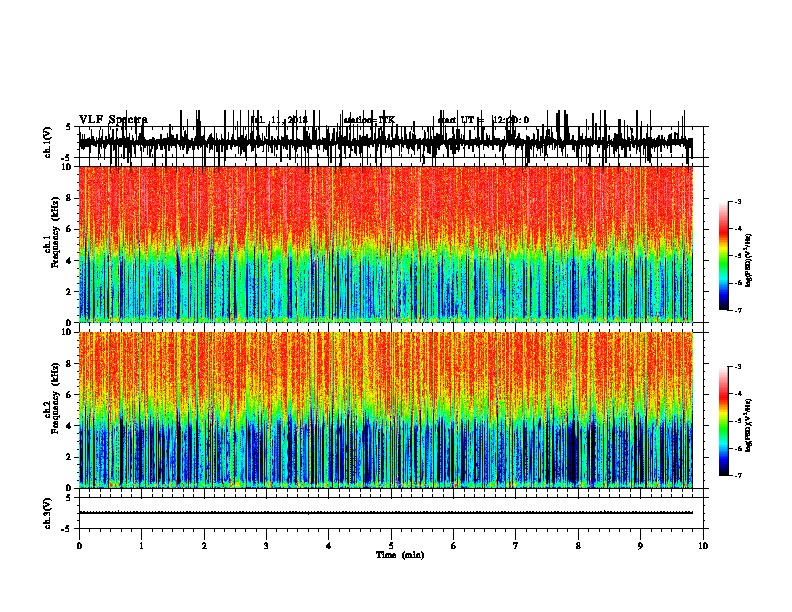Click the ch.1 spectrogram color scale bar
The image size is (792, 612).
723,256
